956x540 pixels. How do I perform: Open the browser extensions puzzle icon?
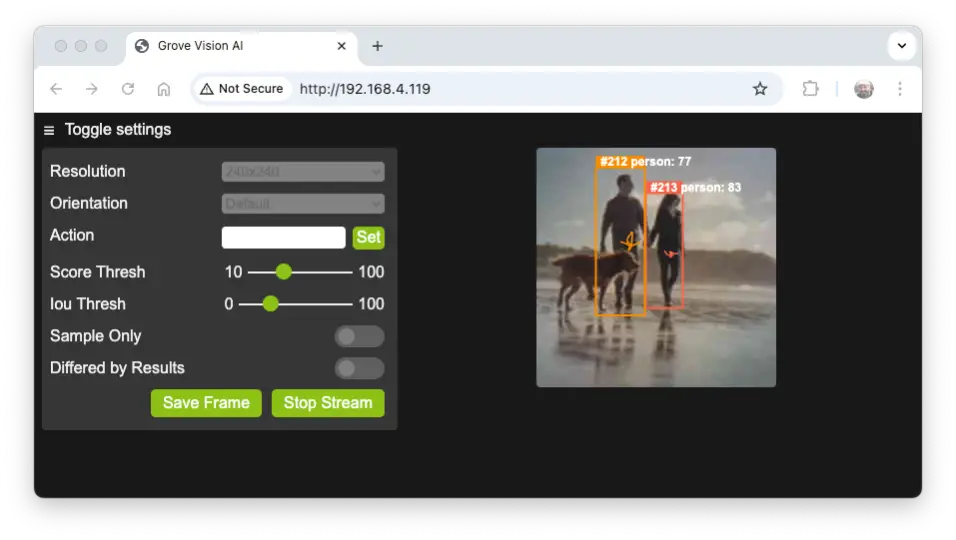[811, 89]
